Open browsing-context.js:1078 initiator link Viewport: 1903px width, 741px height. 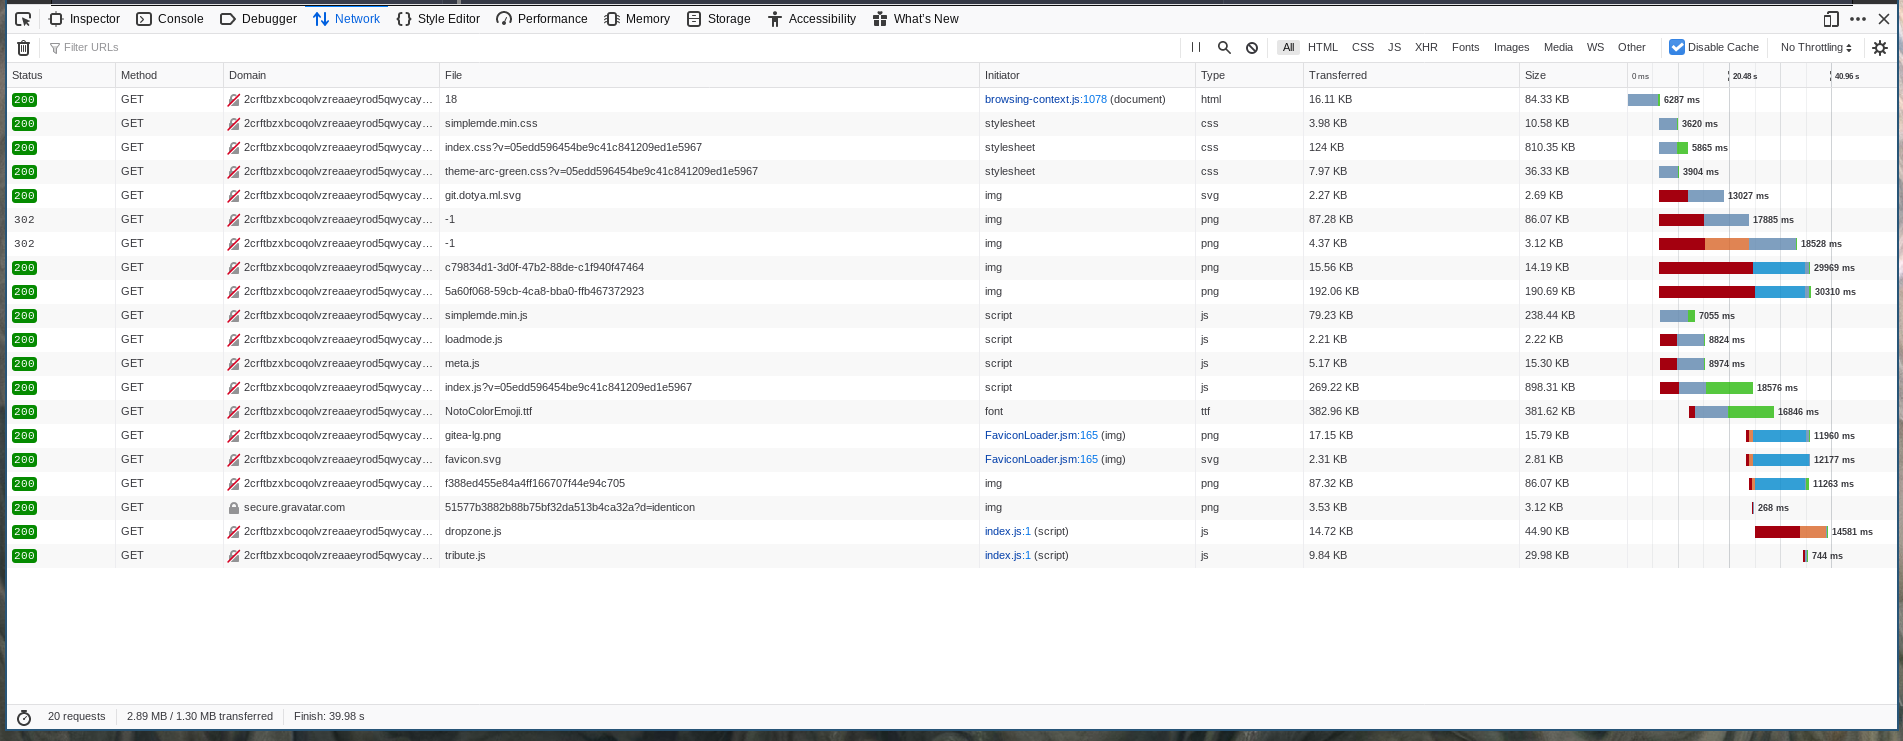click(x=1045, y=99)
